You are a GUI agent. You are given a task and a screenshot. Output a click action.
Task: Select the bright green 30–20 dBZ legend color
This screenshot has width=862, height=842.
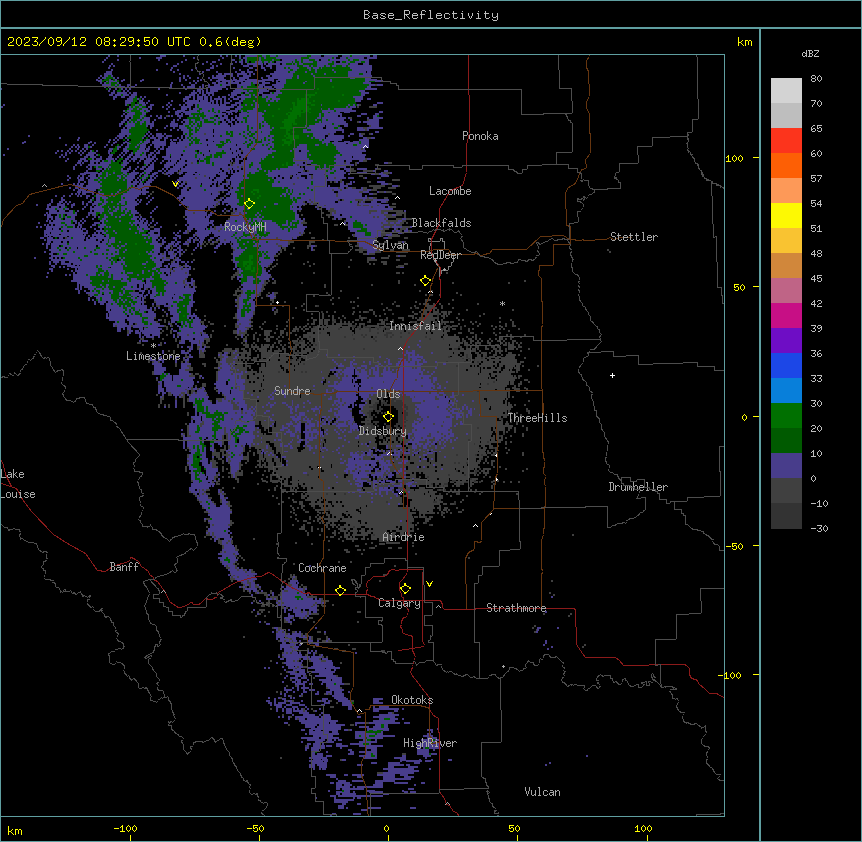(x=786, y=416)
